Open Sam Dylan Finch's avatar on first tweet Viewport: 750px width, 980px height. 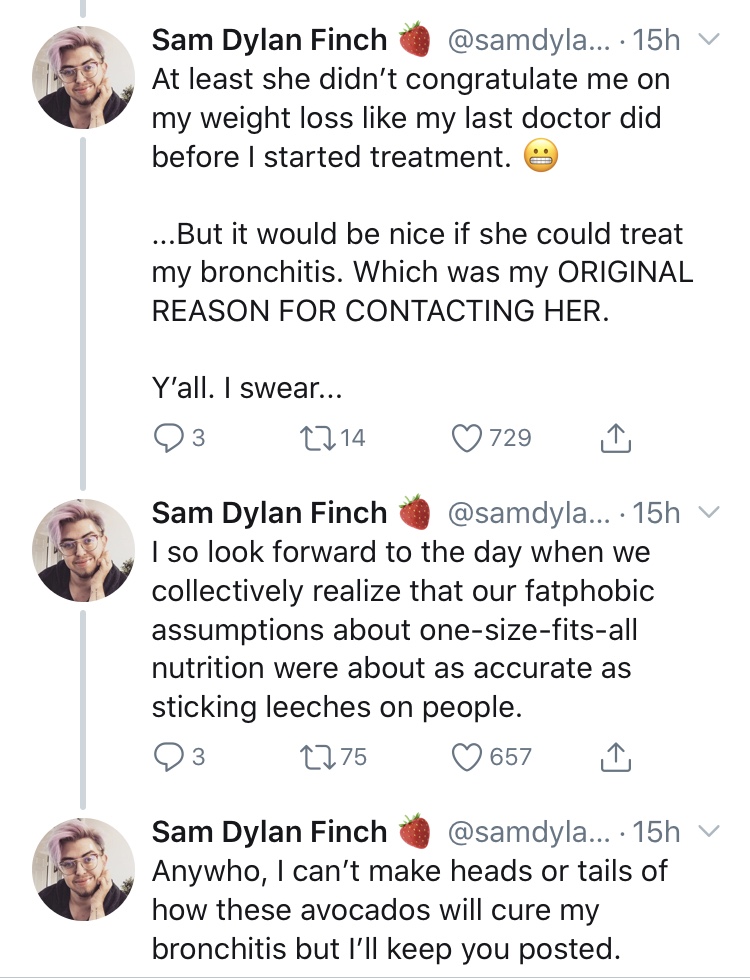pyautogui.click(x=83, y=78)
